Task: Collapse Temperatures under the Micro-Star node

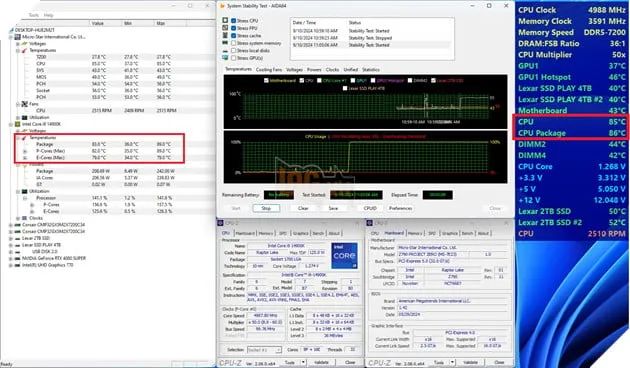Action: [x=18, y=50]
